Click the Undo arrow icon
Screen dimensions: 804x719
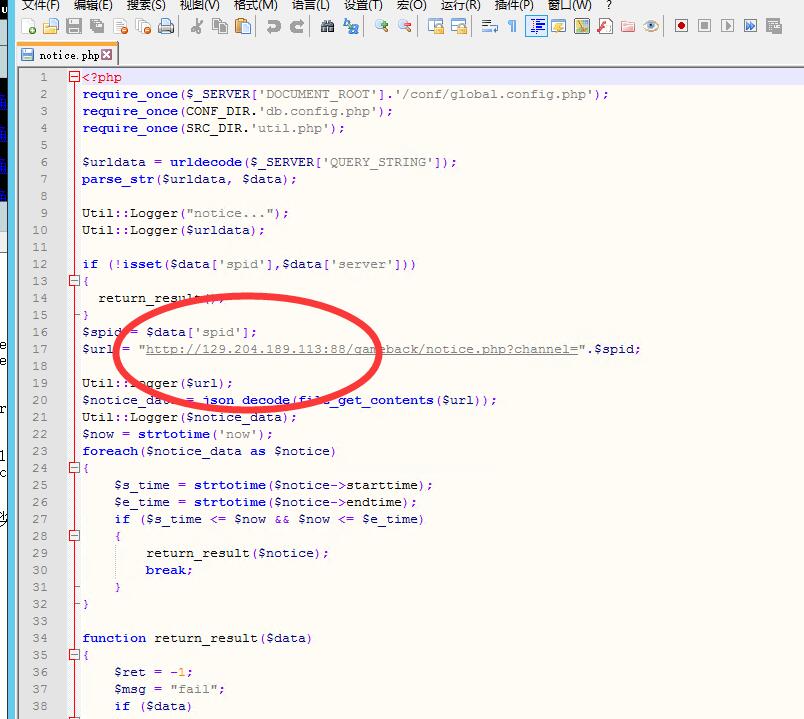point(273,26)
